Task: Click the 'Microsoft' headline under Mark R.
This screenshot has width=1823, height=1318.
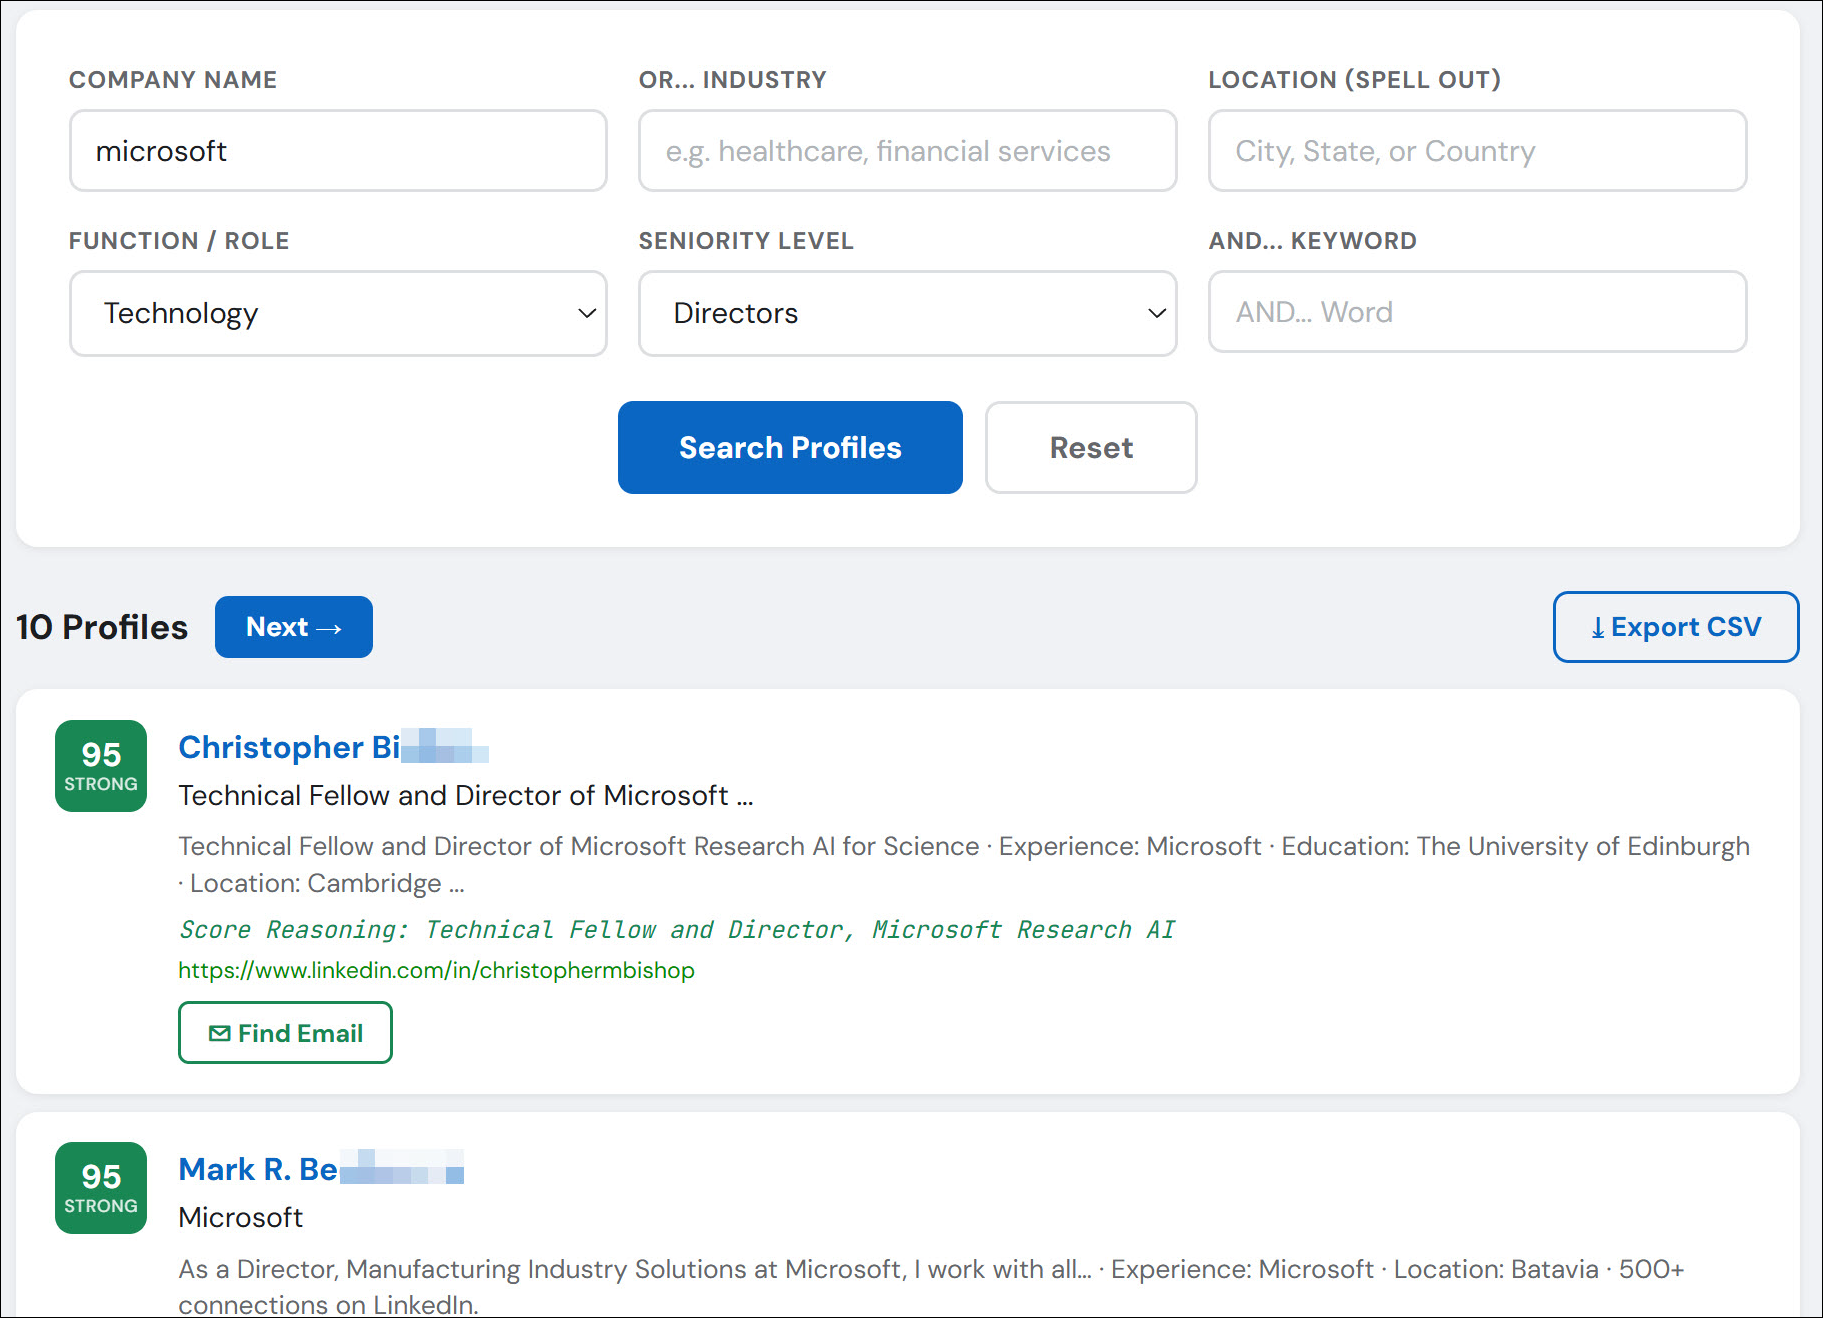Action: pyautogui.click(x=241, y=1217)
